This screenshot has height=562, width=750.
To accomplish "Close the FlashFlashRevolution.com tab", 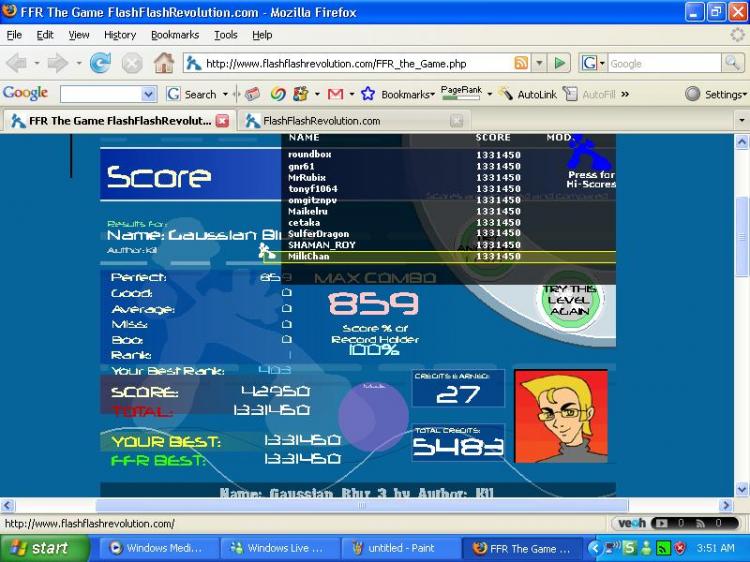I will click(x=456, y=121).
